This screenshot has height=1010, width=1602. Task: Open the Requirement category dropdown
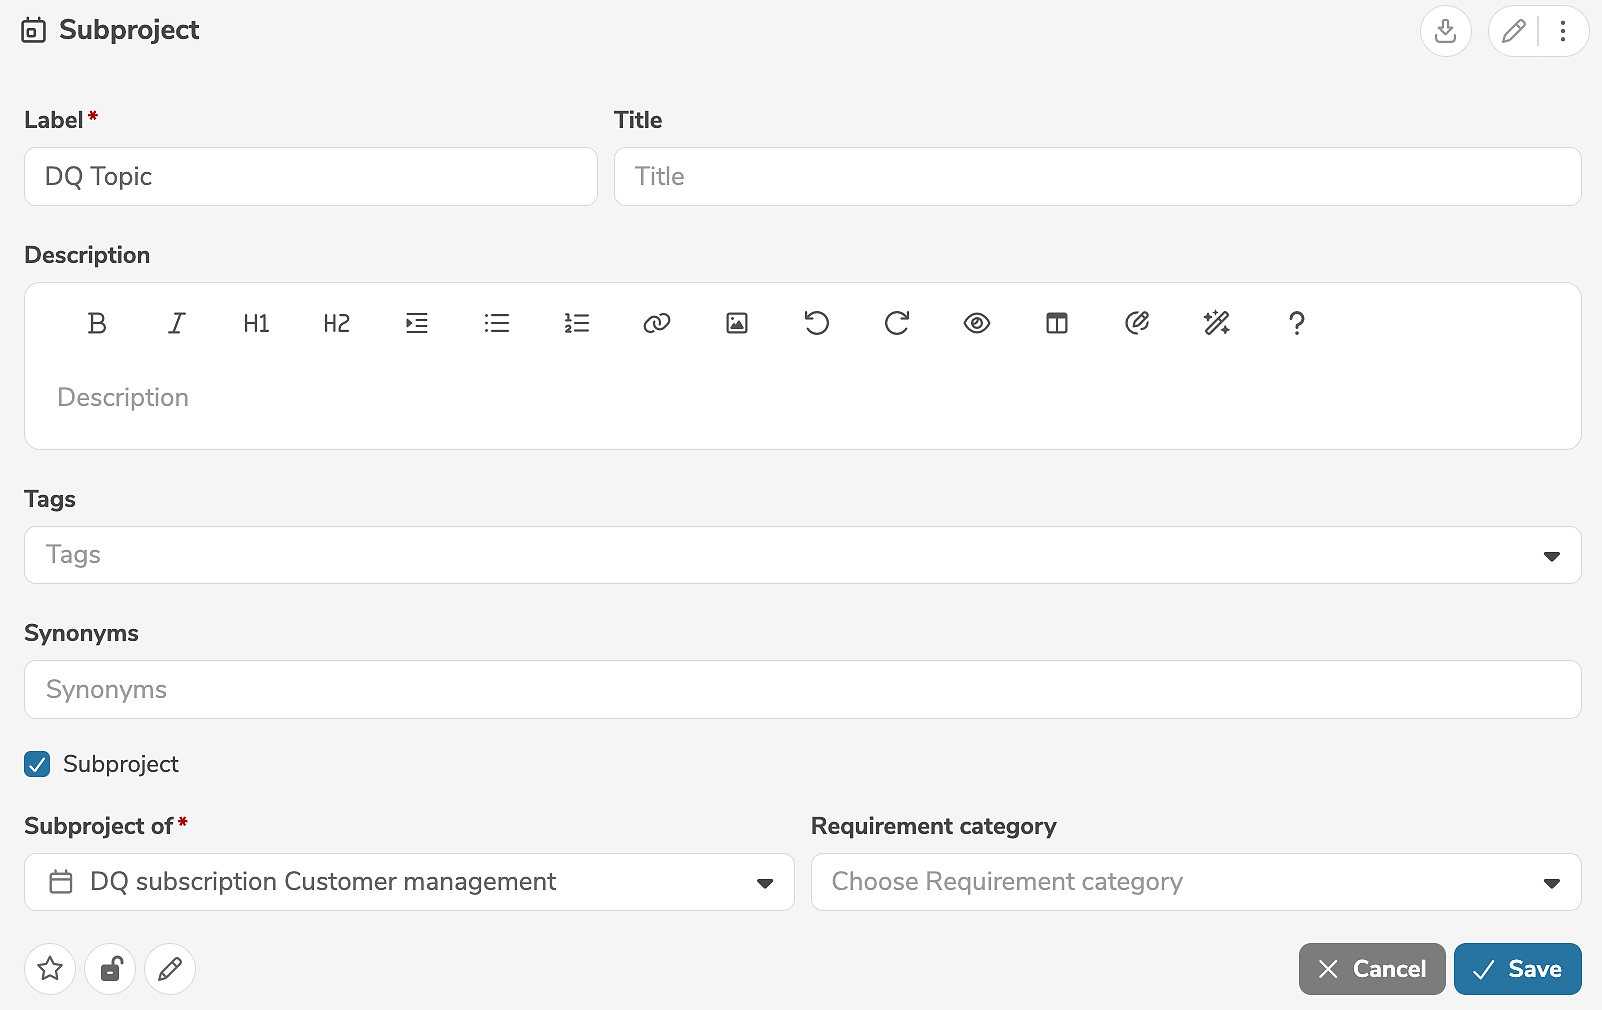pyautogui.click(x=1551, y=883)
